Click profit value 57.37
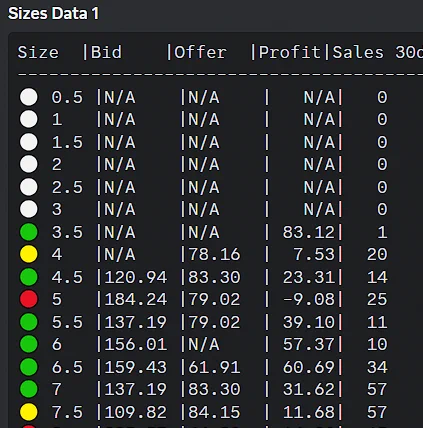This screenshot has width=423, height=428. click(x=309, y=344)
